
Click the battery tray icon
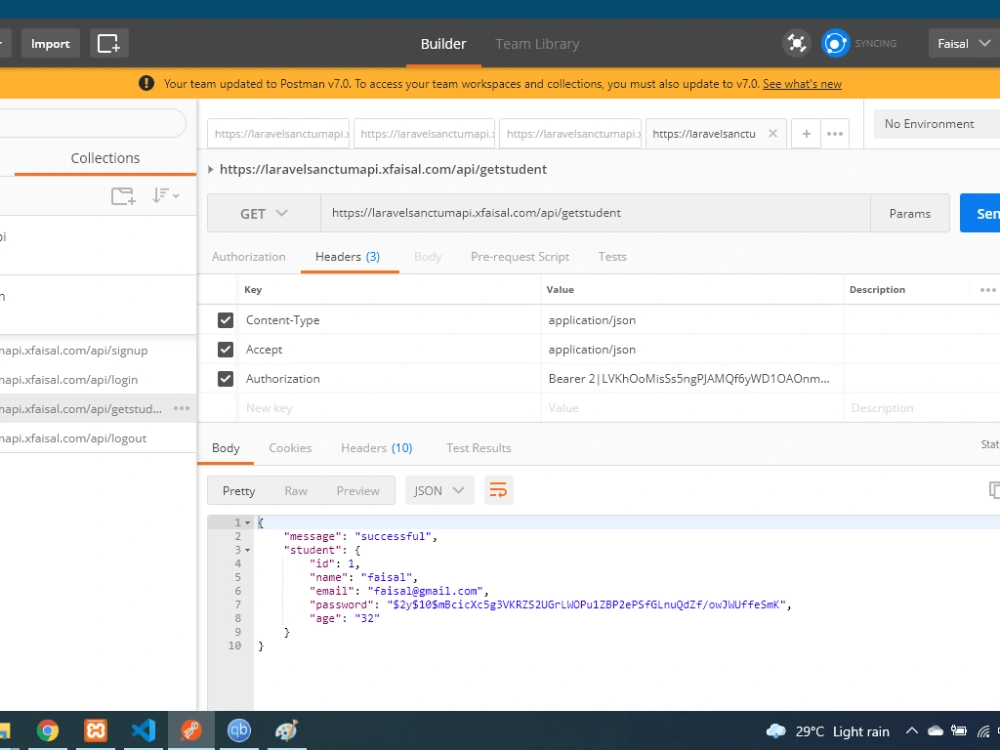(x=959, y=731)
